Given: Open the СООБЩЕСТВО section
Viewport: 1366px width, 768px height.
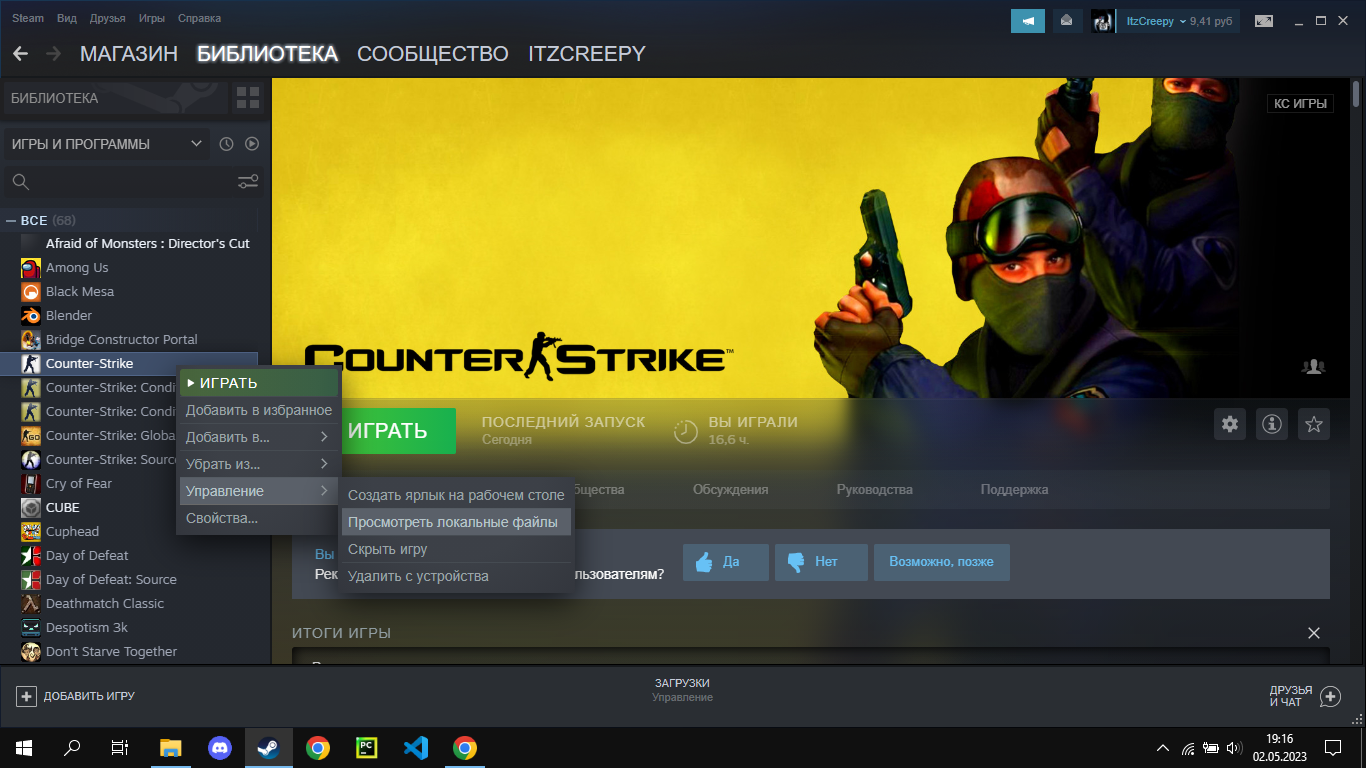Looking at the screenshot, I should tap(433, 54).
